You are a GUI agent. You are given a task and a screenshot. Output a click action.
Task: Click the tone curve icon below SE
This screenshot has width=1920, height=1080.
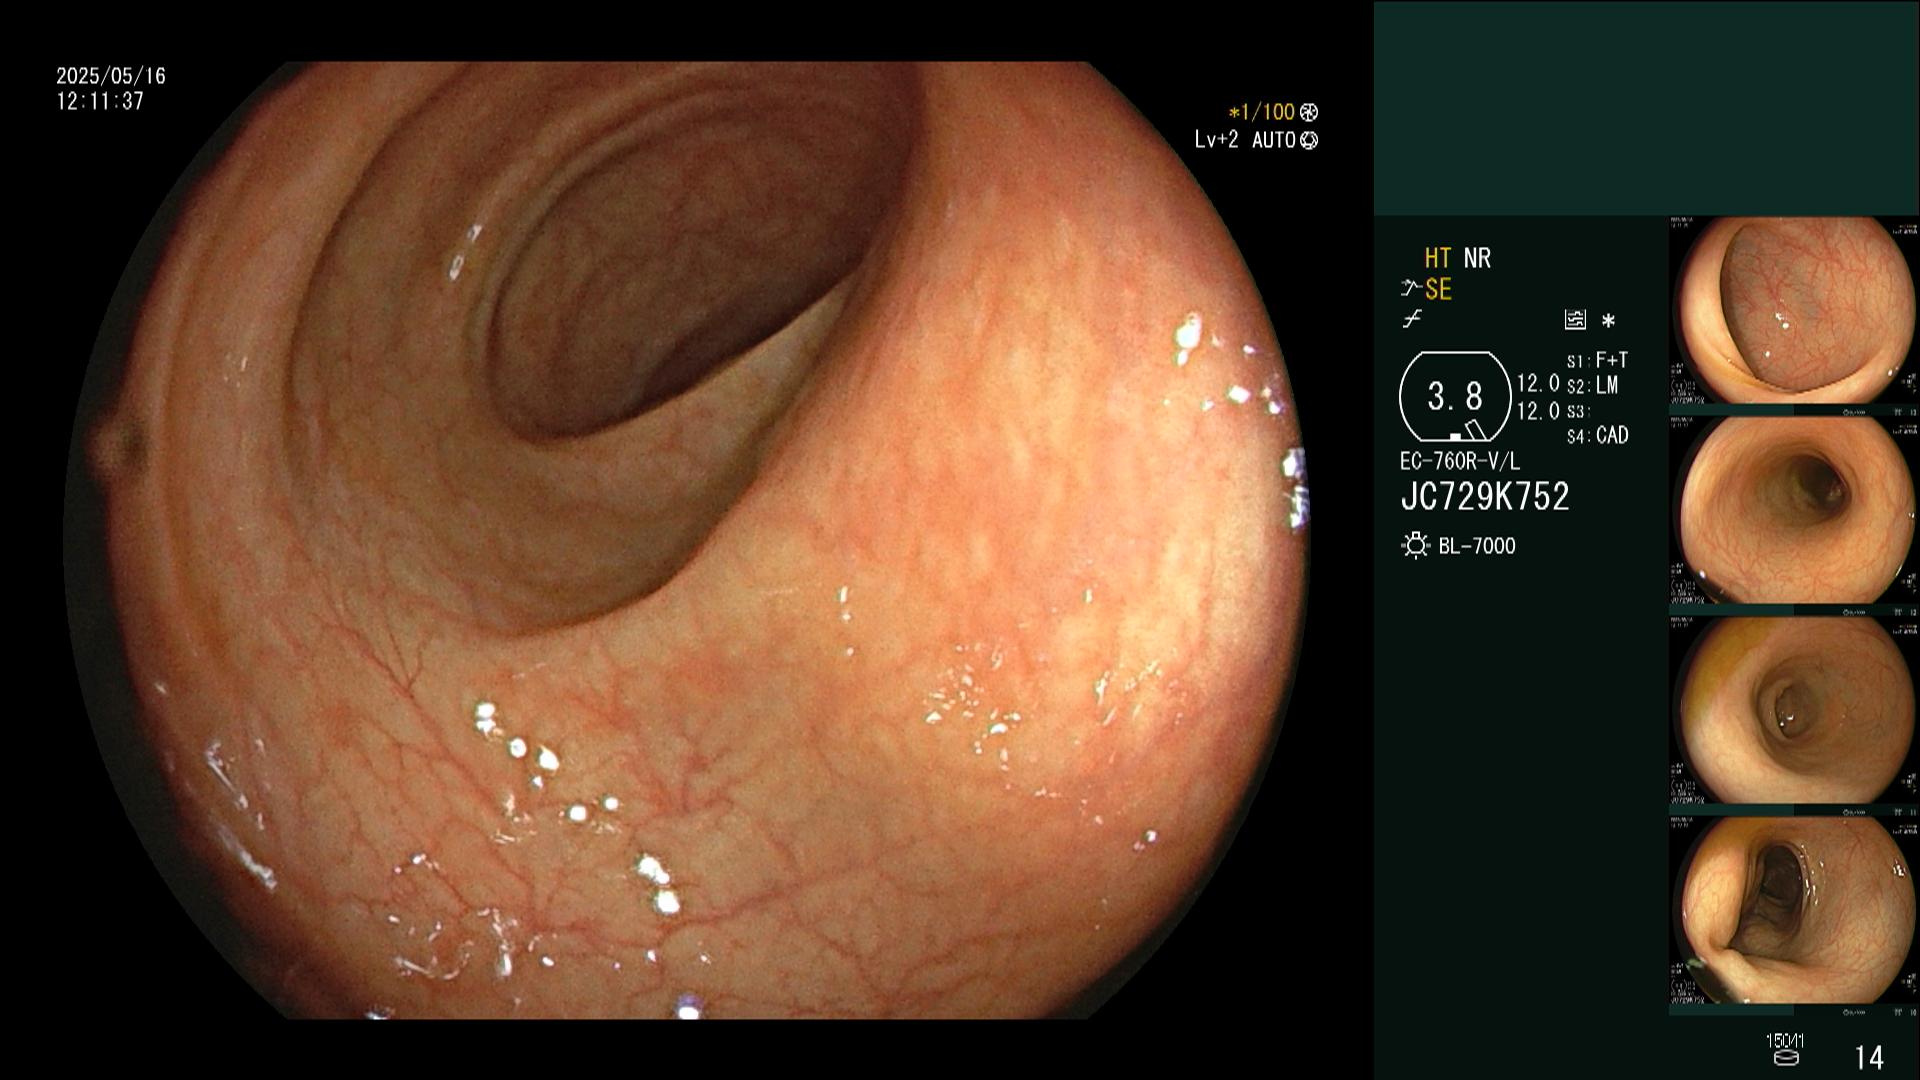pos(1412,320)
